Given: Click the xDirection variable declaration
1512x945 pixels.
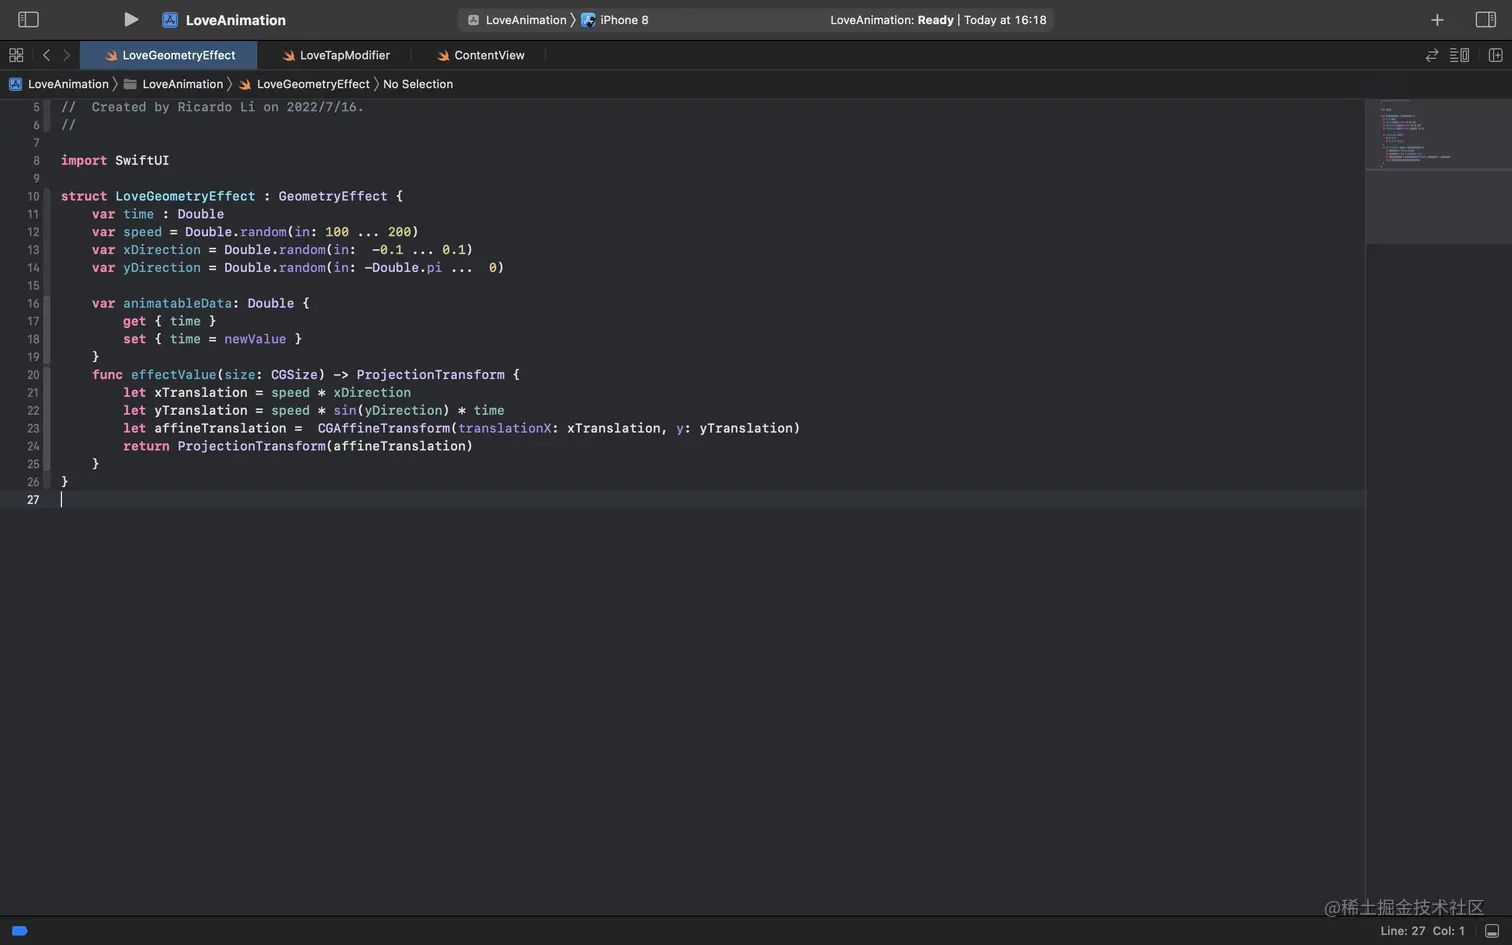Looking at the screenshot, I should click(x=162, y=250).
